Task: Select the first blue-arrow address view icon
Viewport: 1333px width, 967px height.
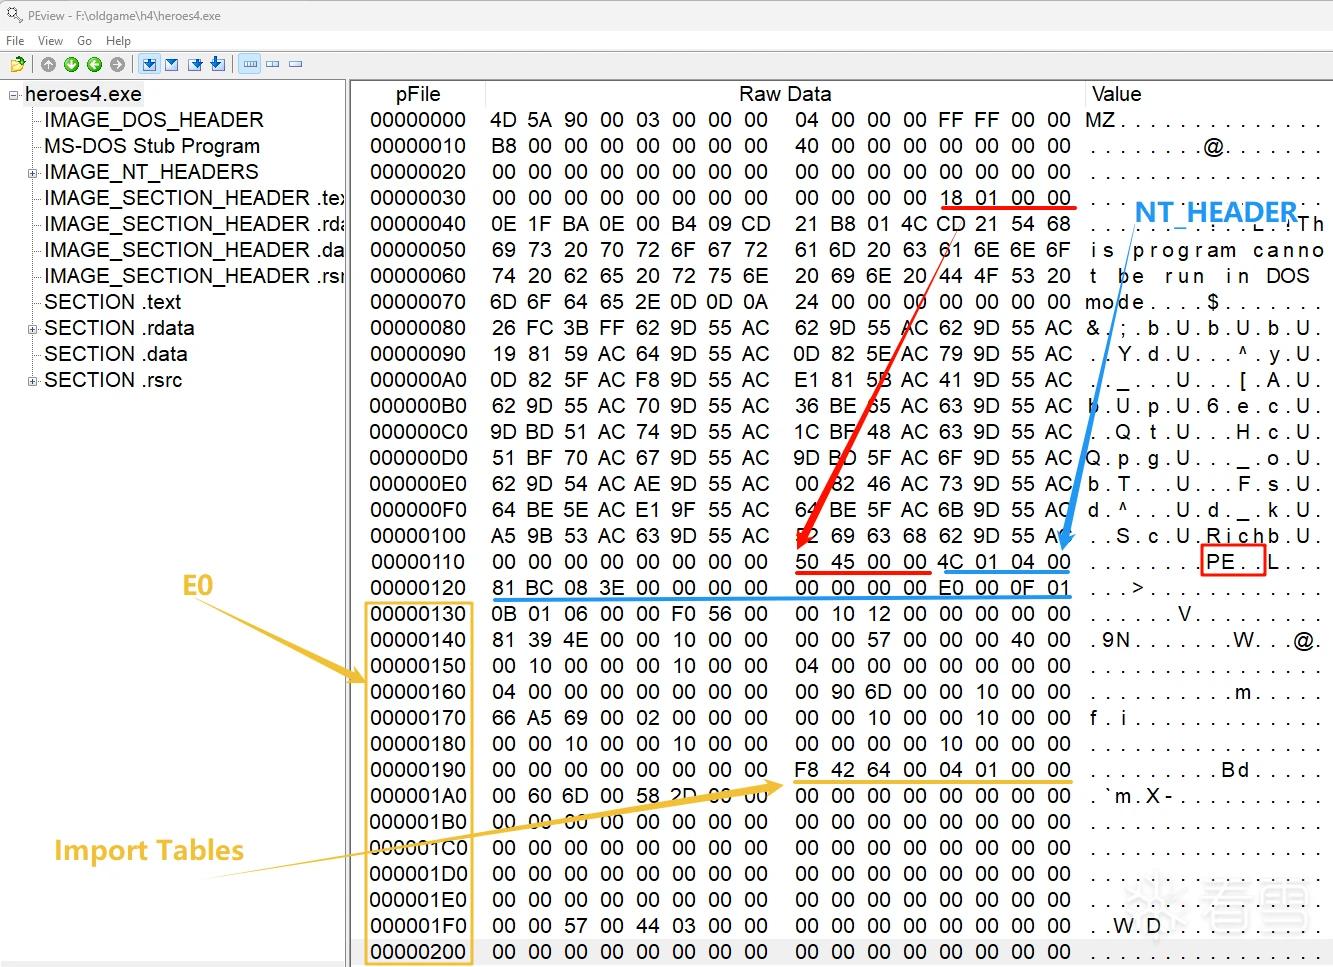Action: coord(149,64)
